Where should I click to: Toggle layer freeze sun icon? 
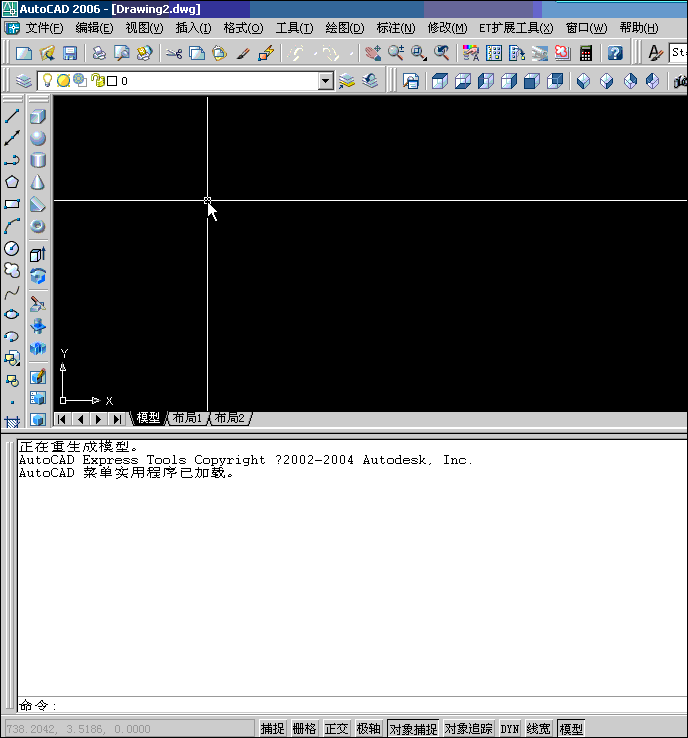click(63, 81)
